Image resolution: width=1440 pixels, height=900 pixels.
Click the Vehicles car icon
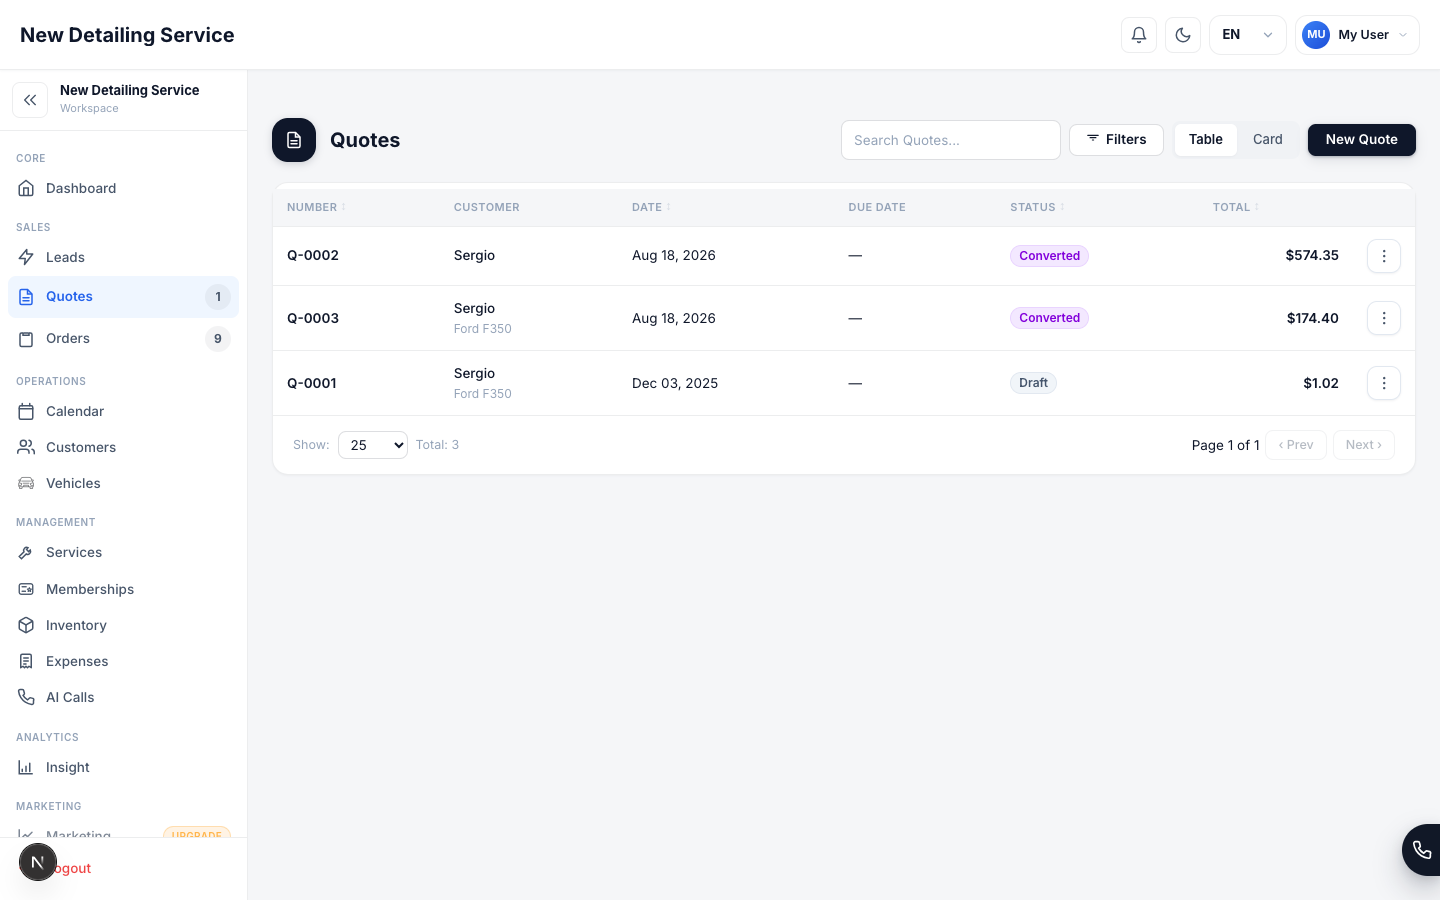(x=26, y=483)
